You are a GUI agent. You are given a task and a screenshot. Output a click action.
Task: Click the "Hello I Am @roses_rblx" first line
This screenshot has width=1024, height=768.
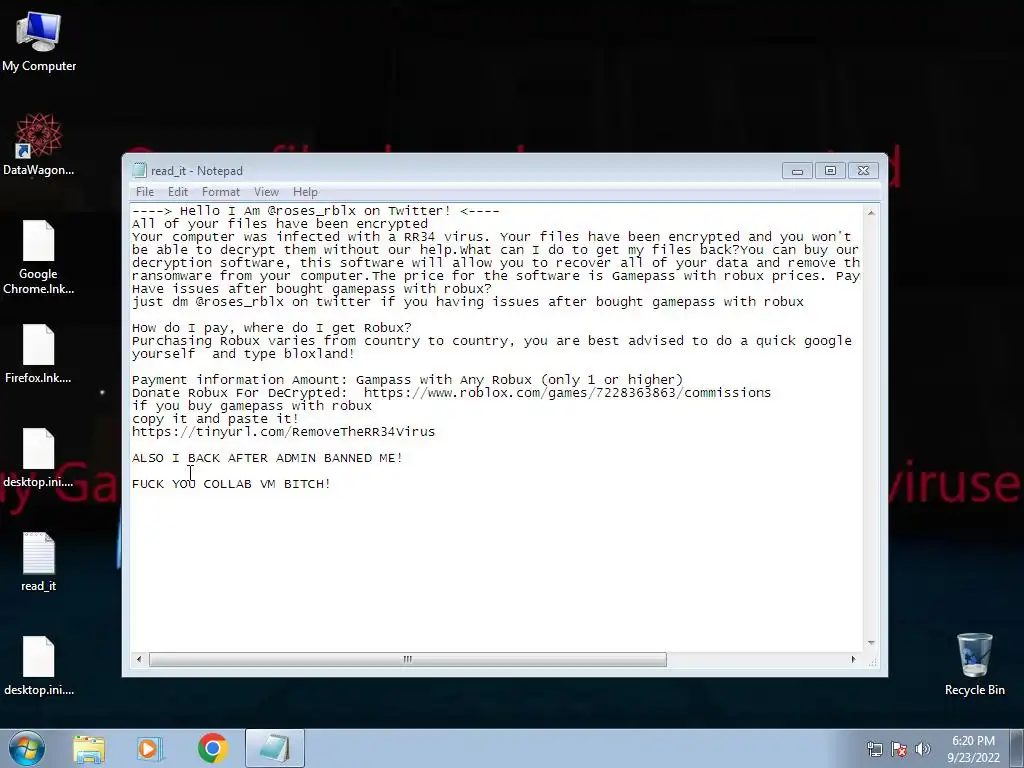pos(315,210)
